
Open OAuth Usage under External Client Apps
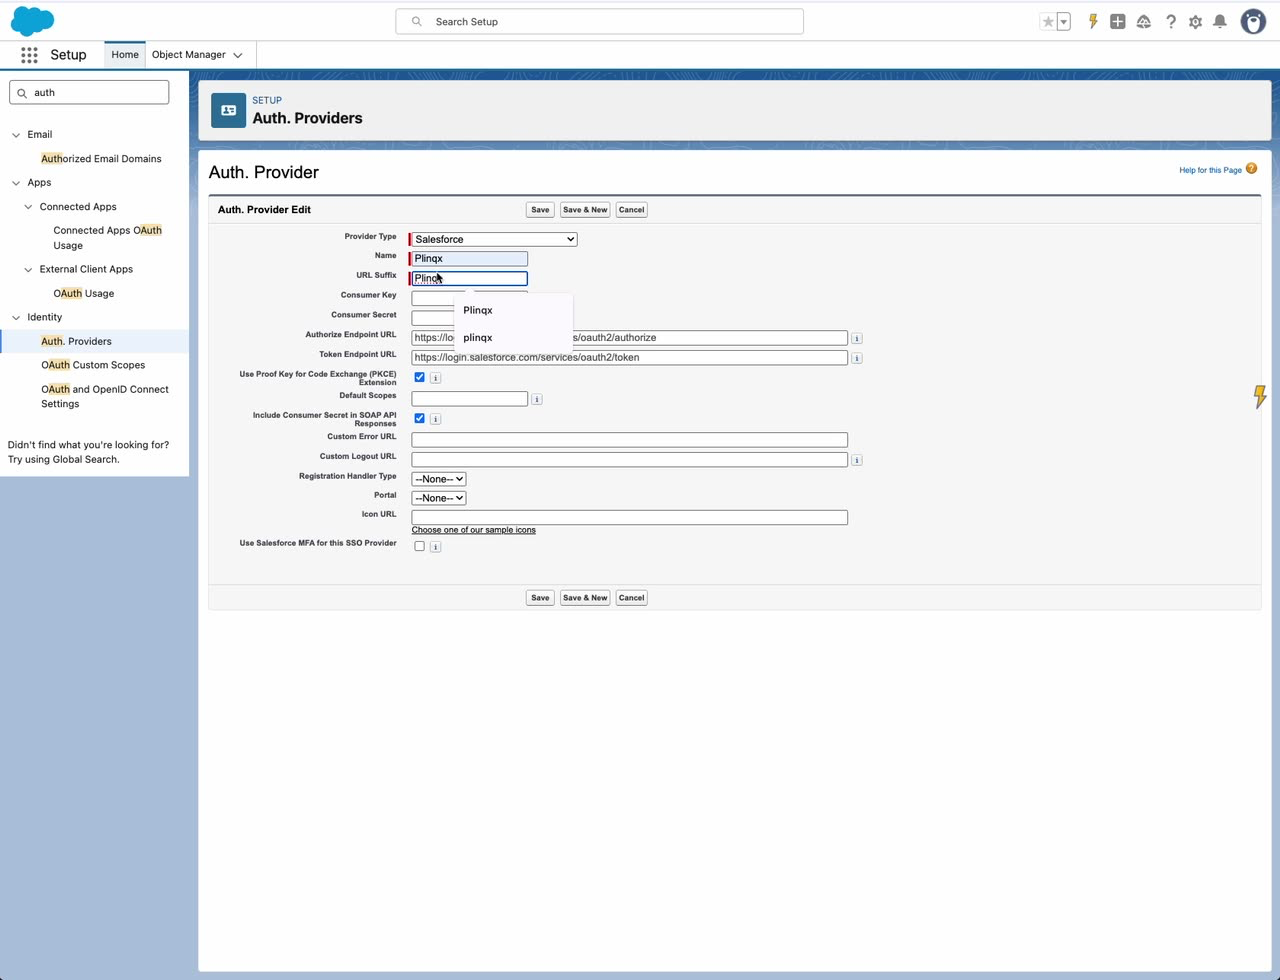point(84,294)
